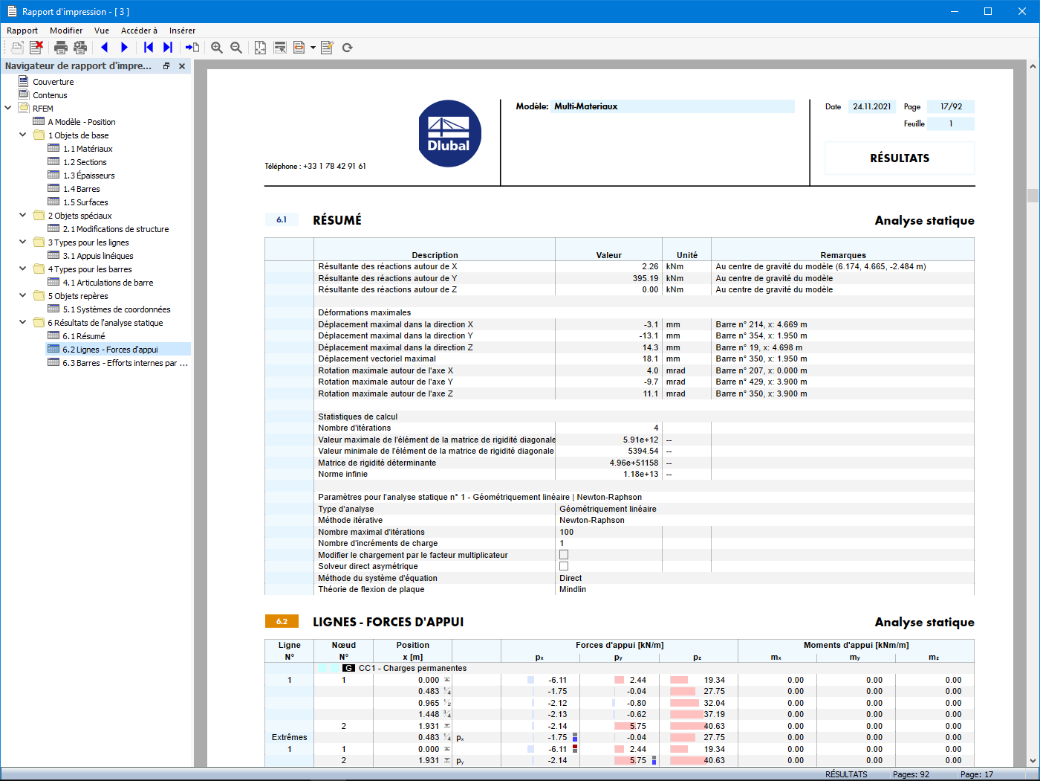The image size is (1040, 781).
Task: Jump to last page icon
Action: pyautogui.click(x=168, y=47)
